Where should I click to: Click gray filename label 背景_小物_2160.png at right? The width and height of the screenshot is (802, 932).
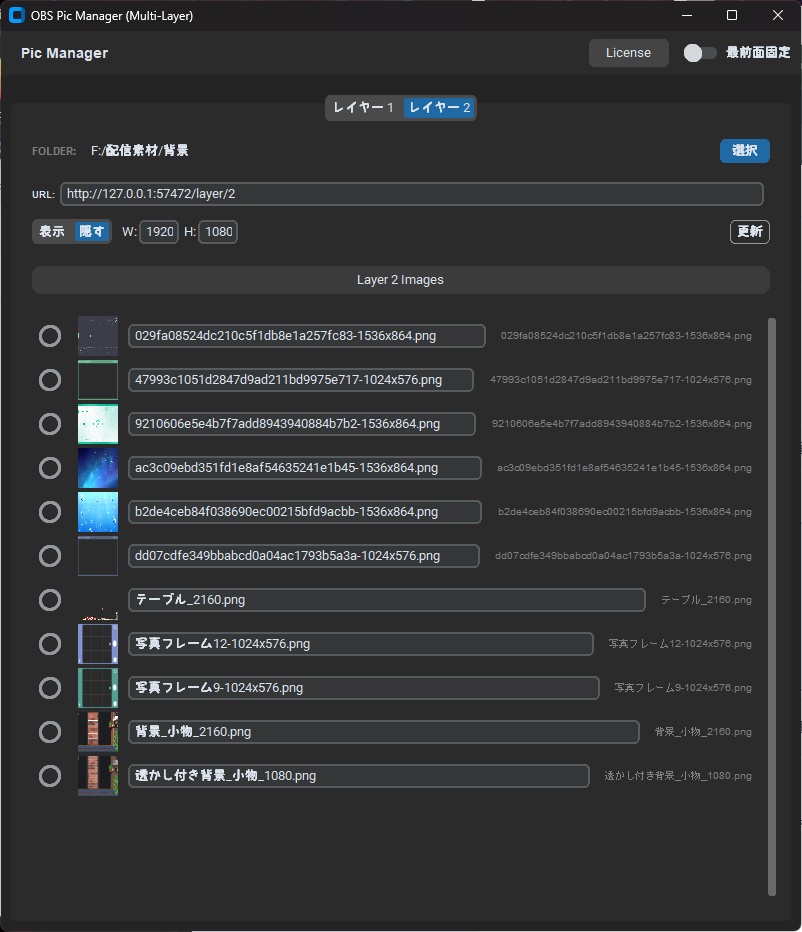click(x=703, y=732)
